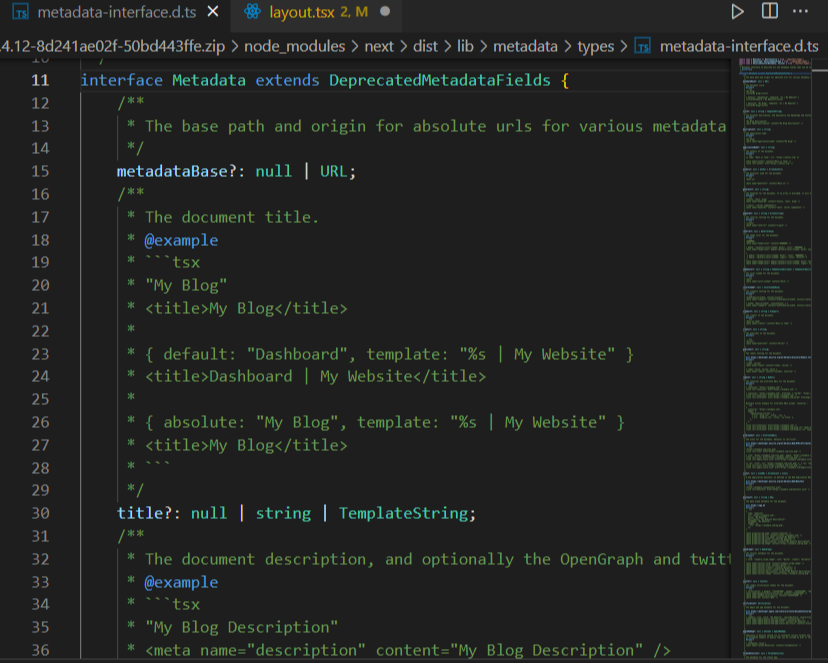Click the 'metadata' breadcrumb segment
This screenshot has width=828, height=663.
525,46
